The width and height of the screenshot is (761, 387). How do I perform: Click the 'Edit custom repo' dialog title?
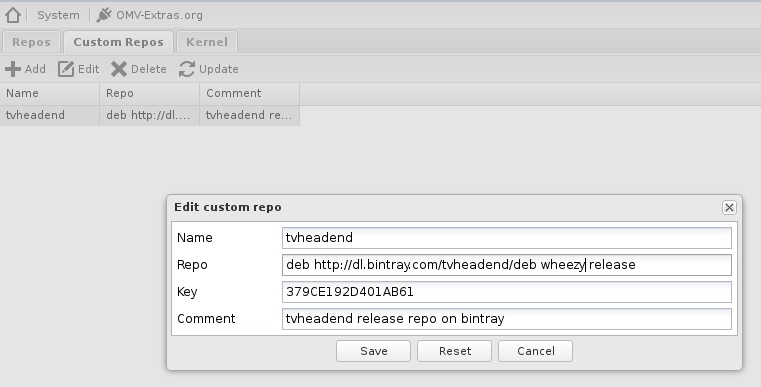click(x=228, y=207)
